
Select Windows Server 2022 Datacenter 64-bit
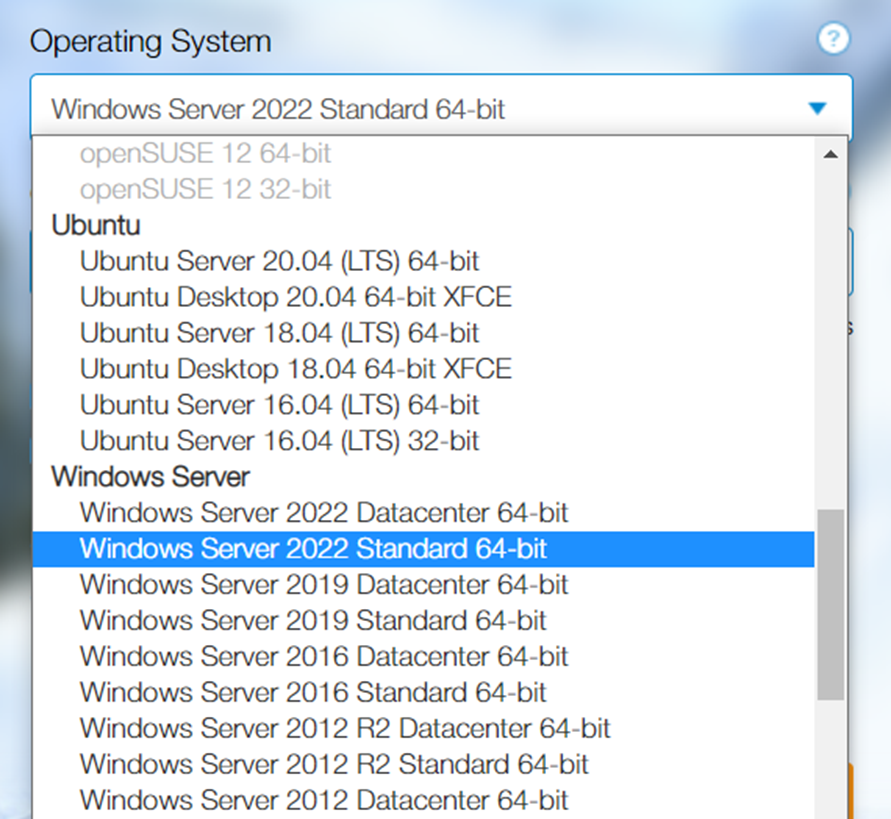point(423,513)
